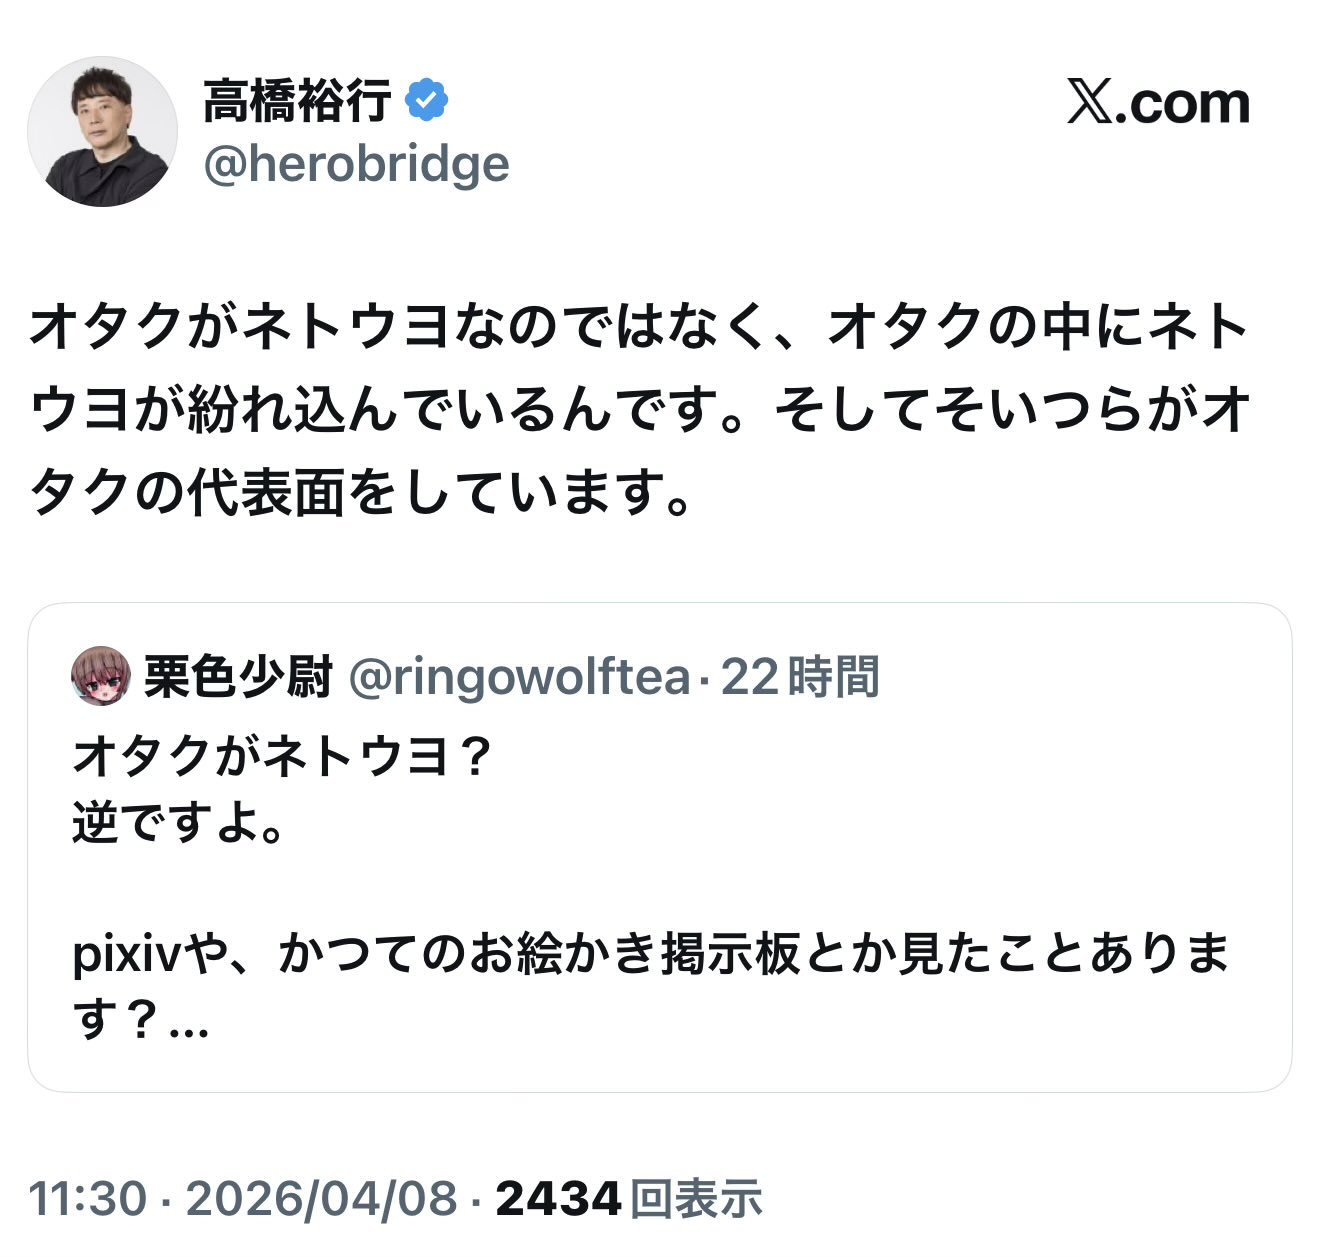This screenshot has width=1320, height=1257.
Task: Expand truncated quote via the ellipsis
Action: (x=188, y=1022)
